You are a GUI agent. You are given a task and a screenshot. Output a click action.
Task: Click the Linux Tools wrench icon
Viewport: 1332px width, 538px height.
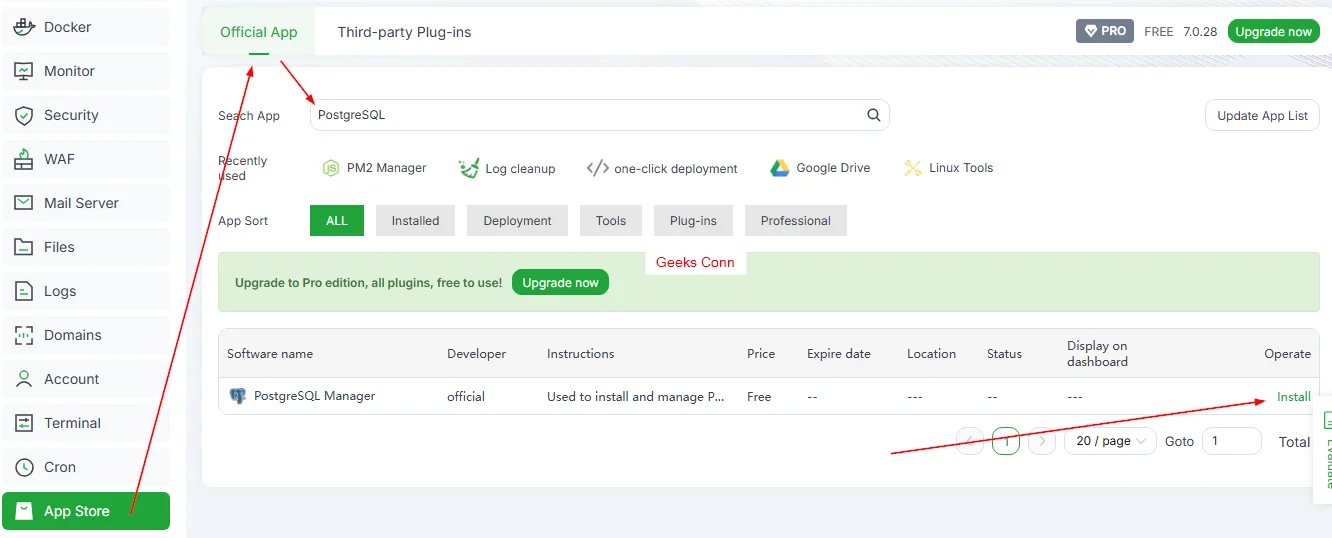(x=912, y=168)
